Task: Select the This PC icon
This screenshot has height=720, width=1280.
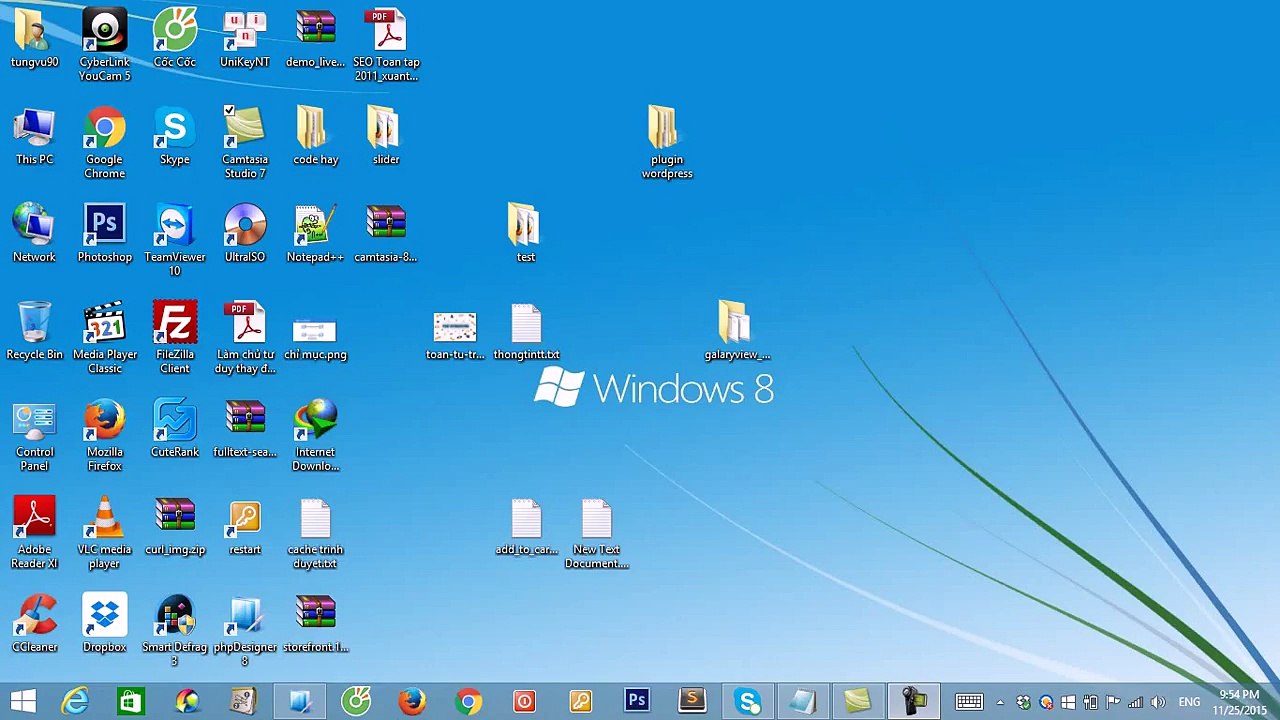Action: [x=34, y=137]
